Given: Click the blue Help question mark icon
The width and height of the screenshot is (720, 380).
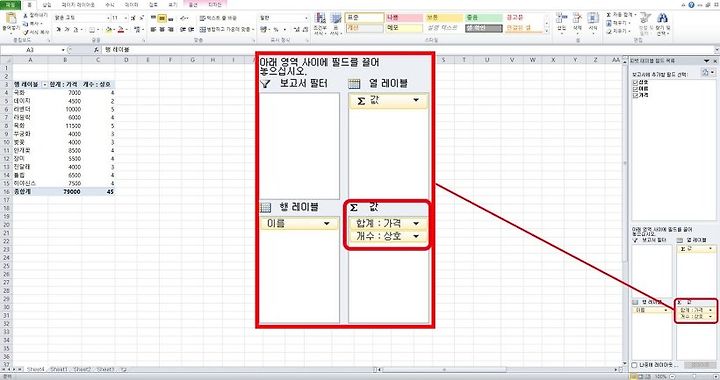Looking at the screenshot, I should (x=692, y=5).
